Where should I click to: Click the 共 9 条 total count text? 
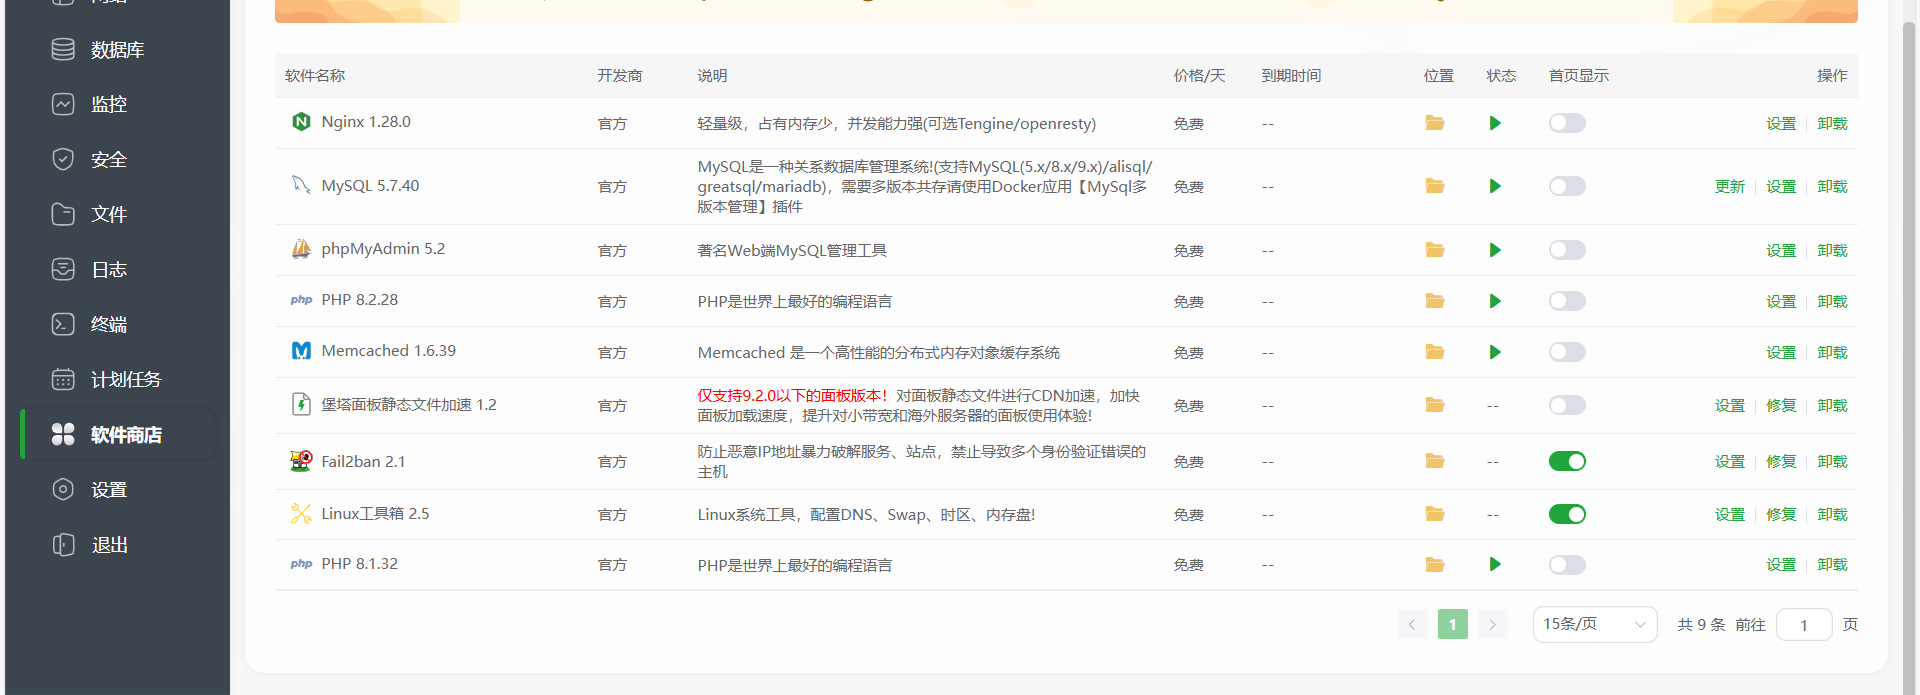(1701, 624)
